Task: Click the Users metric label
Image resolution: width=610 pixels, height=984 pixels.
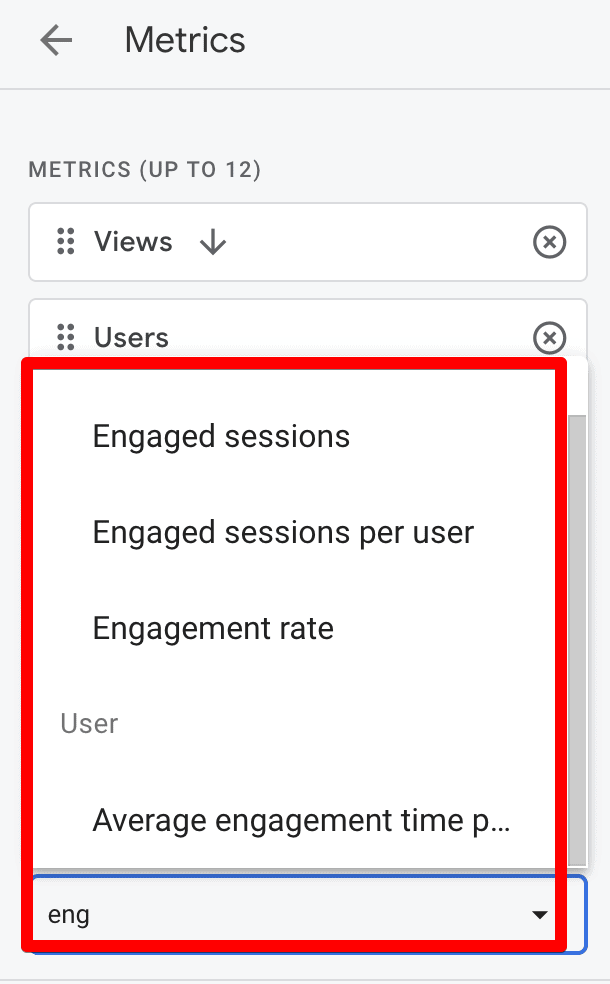Action: pos(132,338)
